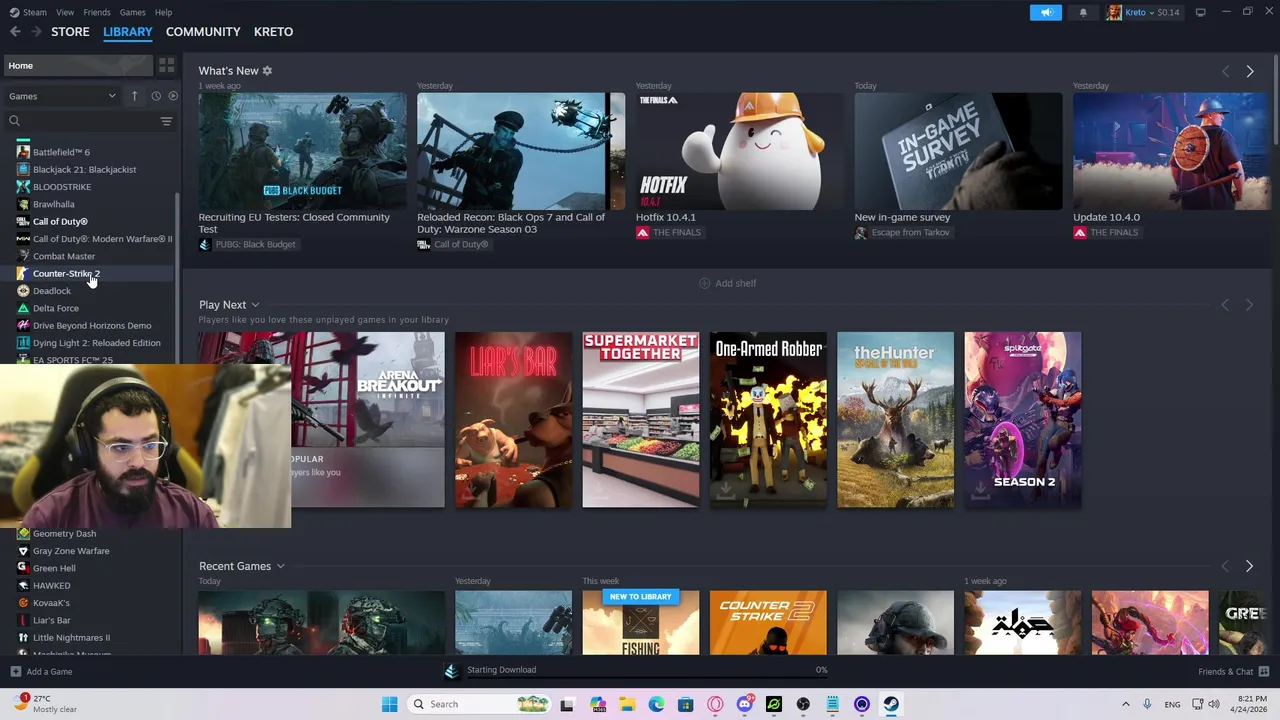This screenshot has height=720, width=1280.
Task: Select Battlefield™ 6 in library list
Action: point(61,152)
